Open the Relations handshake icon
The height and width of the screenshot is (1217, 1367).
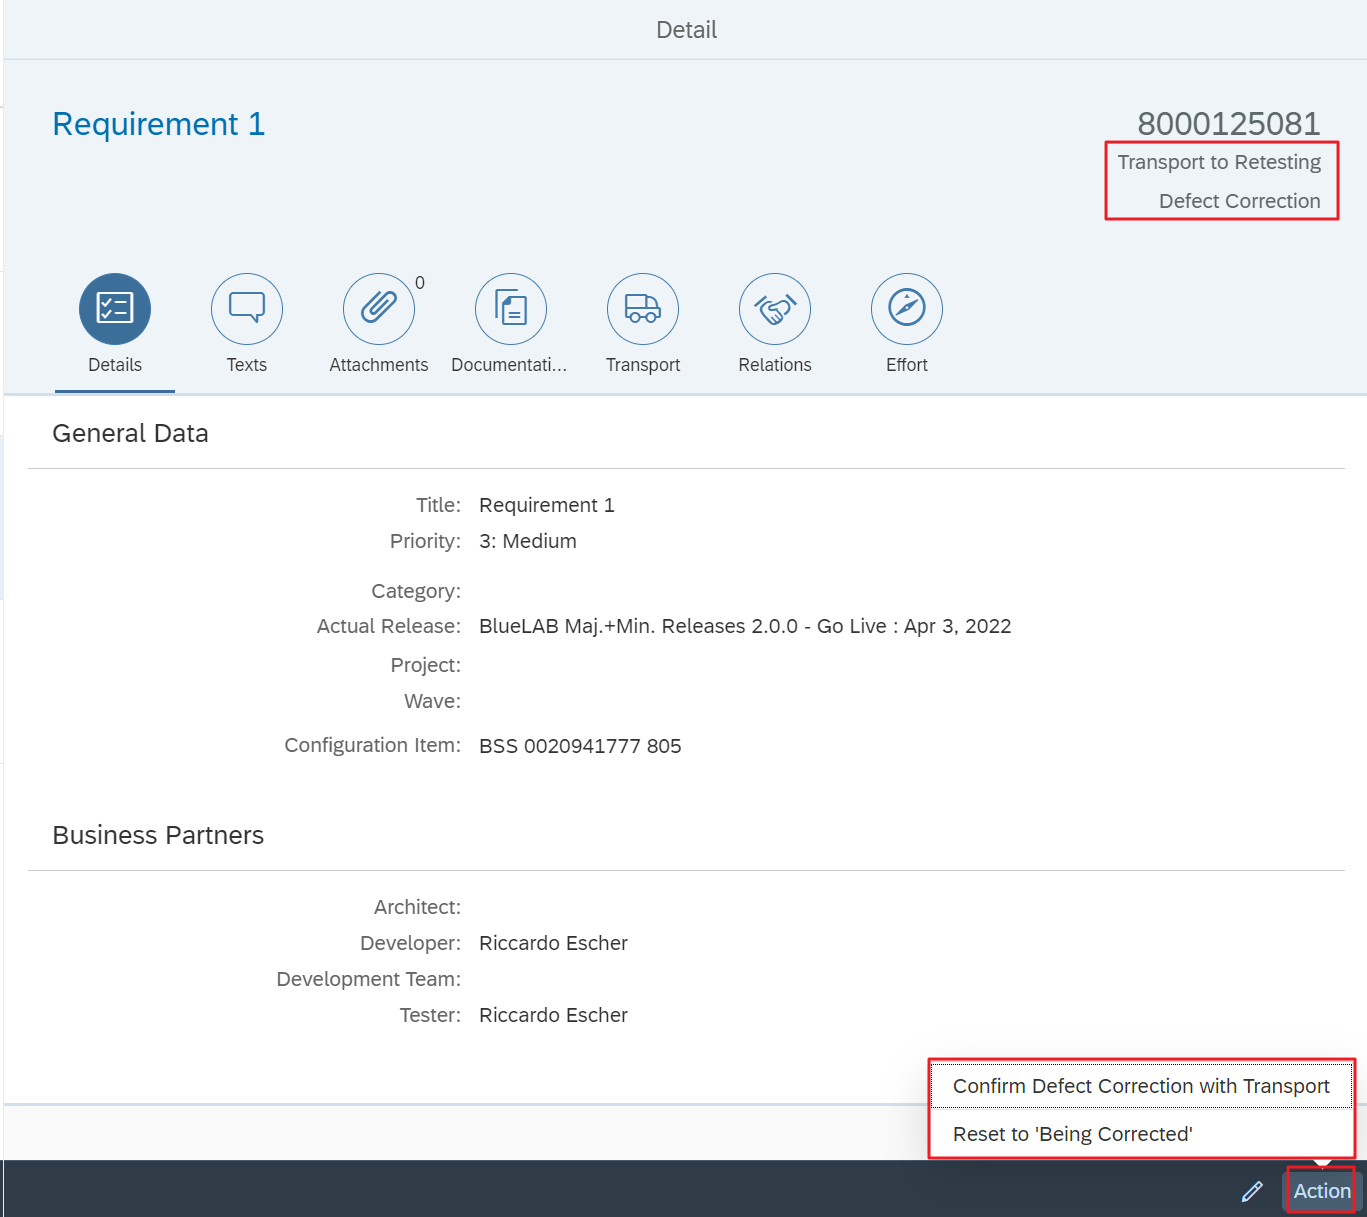click(x=775, y=308)
